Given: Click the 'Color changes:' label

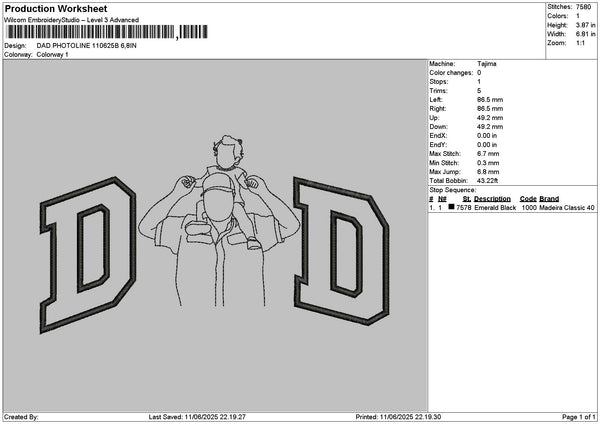Looking at the screenshot, I should tap(451, 73).
